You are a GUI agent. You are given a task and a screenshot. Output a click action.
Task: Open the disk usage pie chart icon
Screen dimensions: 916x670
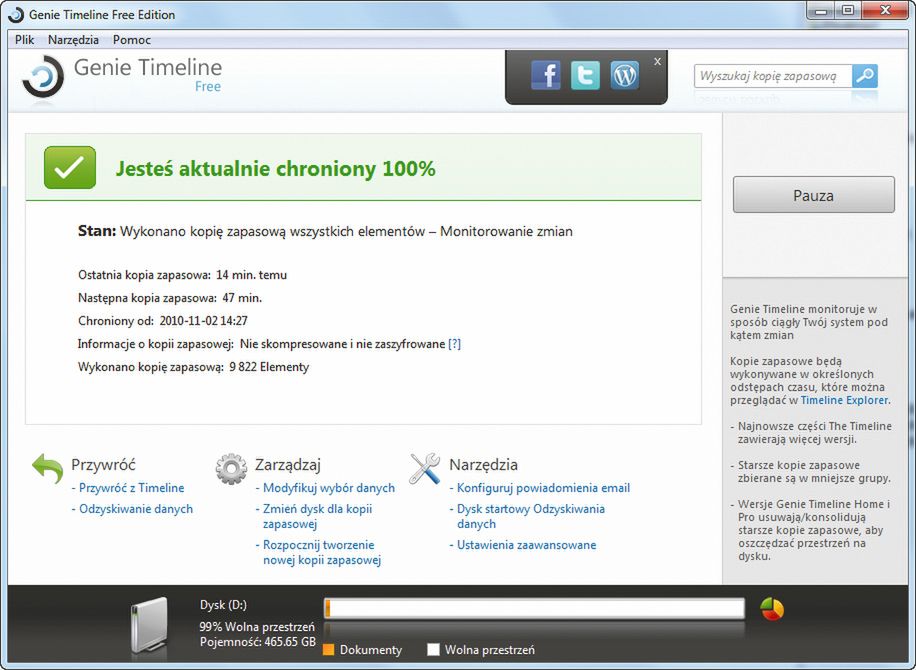pos(772,609)
